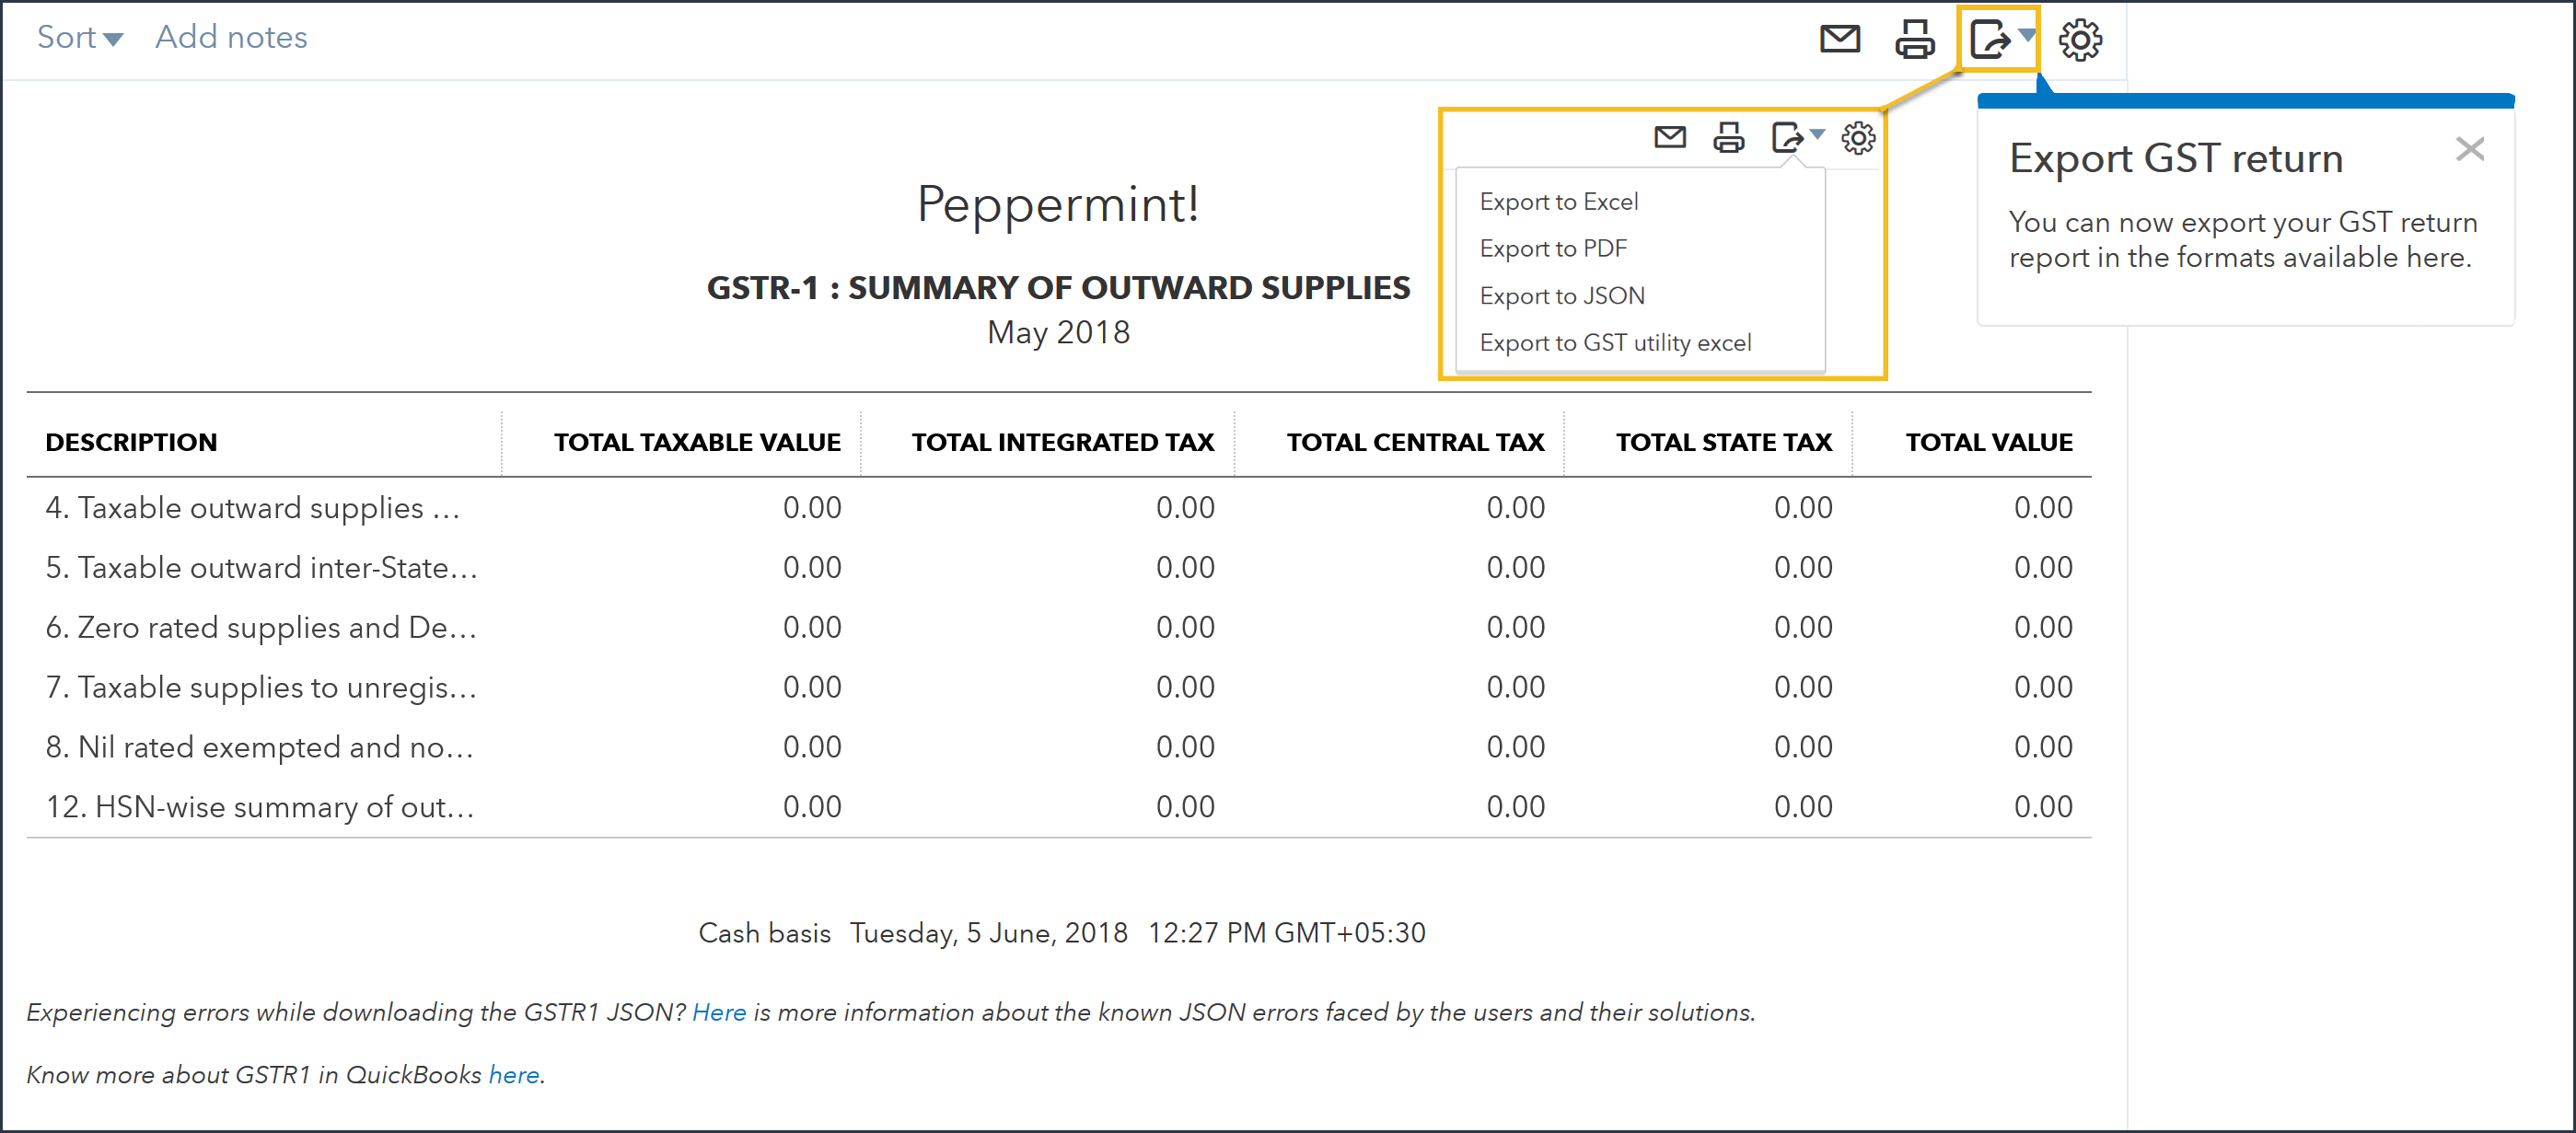This screenshot has width=2576, height=1133.
Task: Select row '6. Zero rated supplies and De…'
Action: [x=1059, y=627]
